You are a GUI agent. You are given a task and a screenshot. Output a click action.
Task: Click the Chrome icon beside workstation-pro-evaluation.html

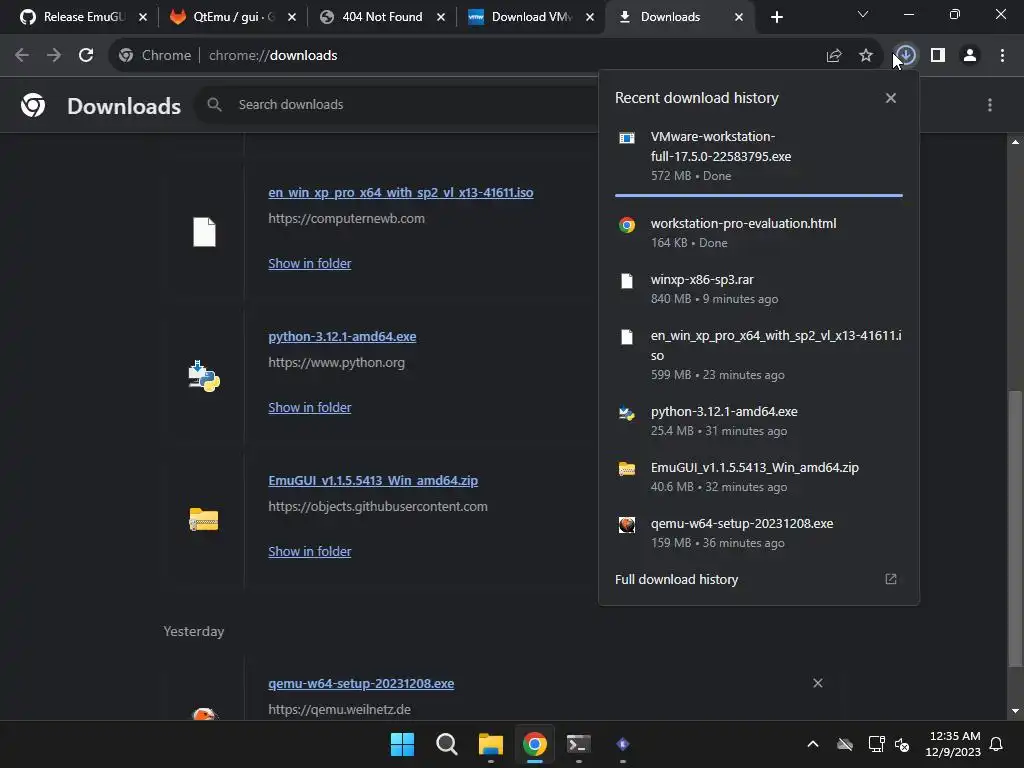tap(627, 225)
